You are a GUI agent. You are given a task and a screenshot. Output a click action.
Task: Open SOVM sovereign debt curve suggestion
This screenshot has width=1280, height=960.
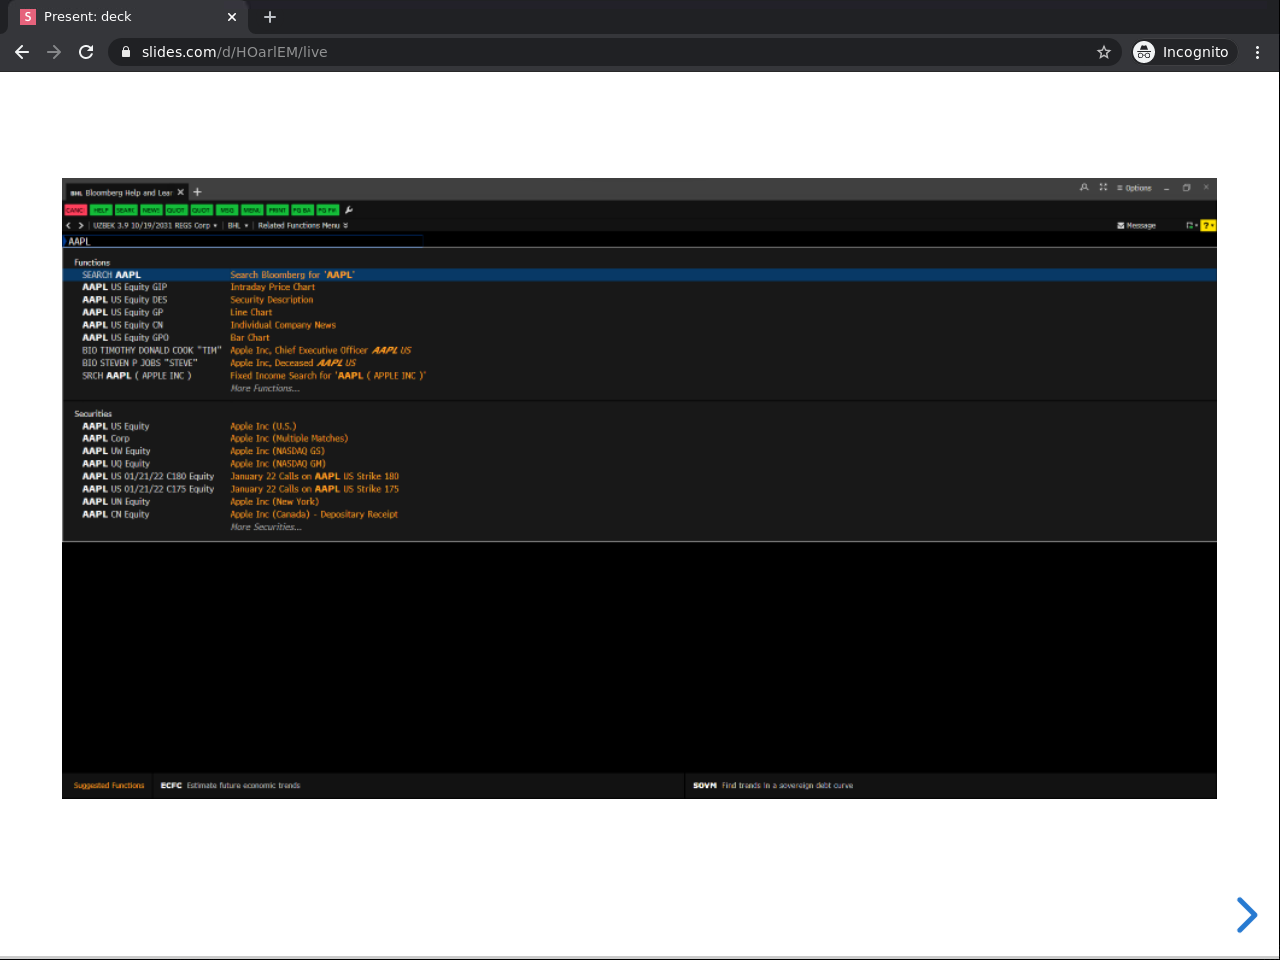(773, 785)
